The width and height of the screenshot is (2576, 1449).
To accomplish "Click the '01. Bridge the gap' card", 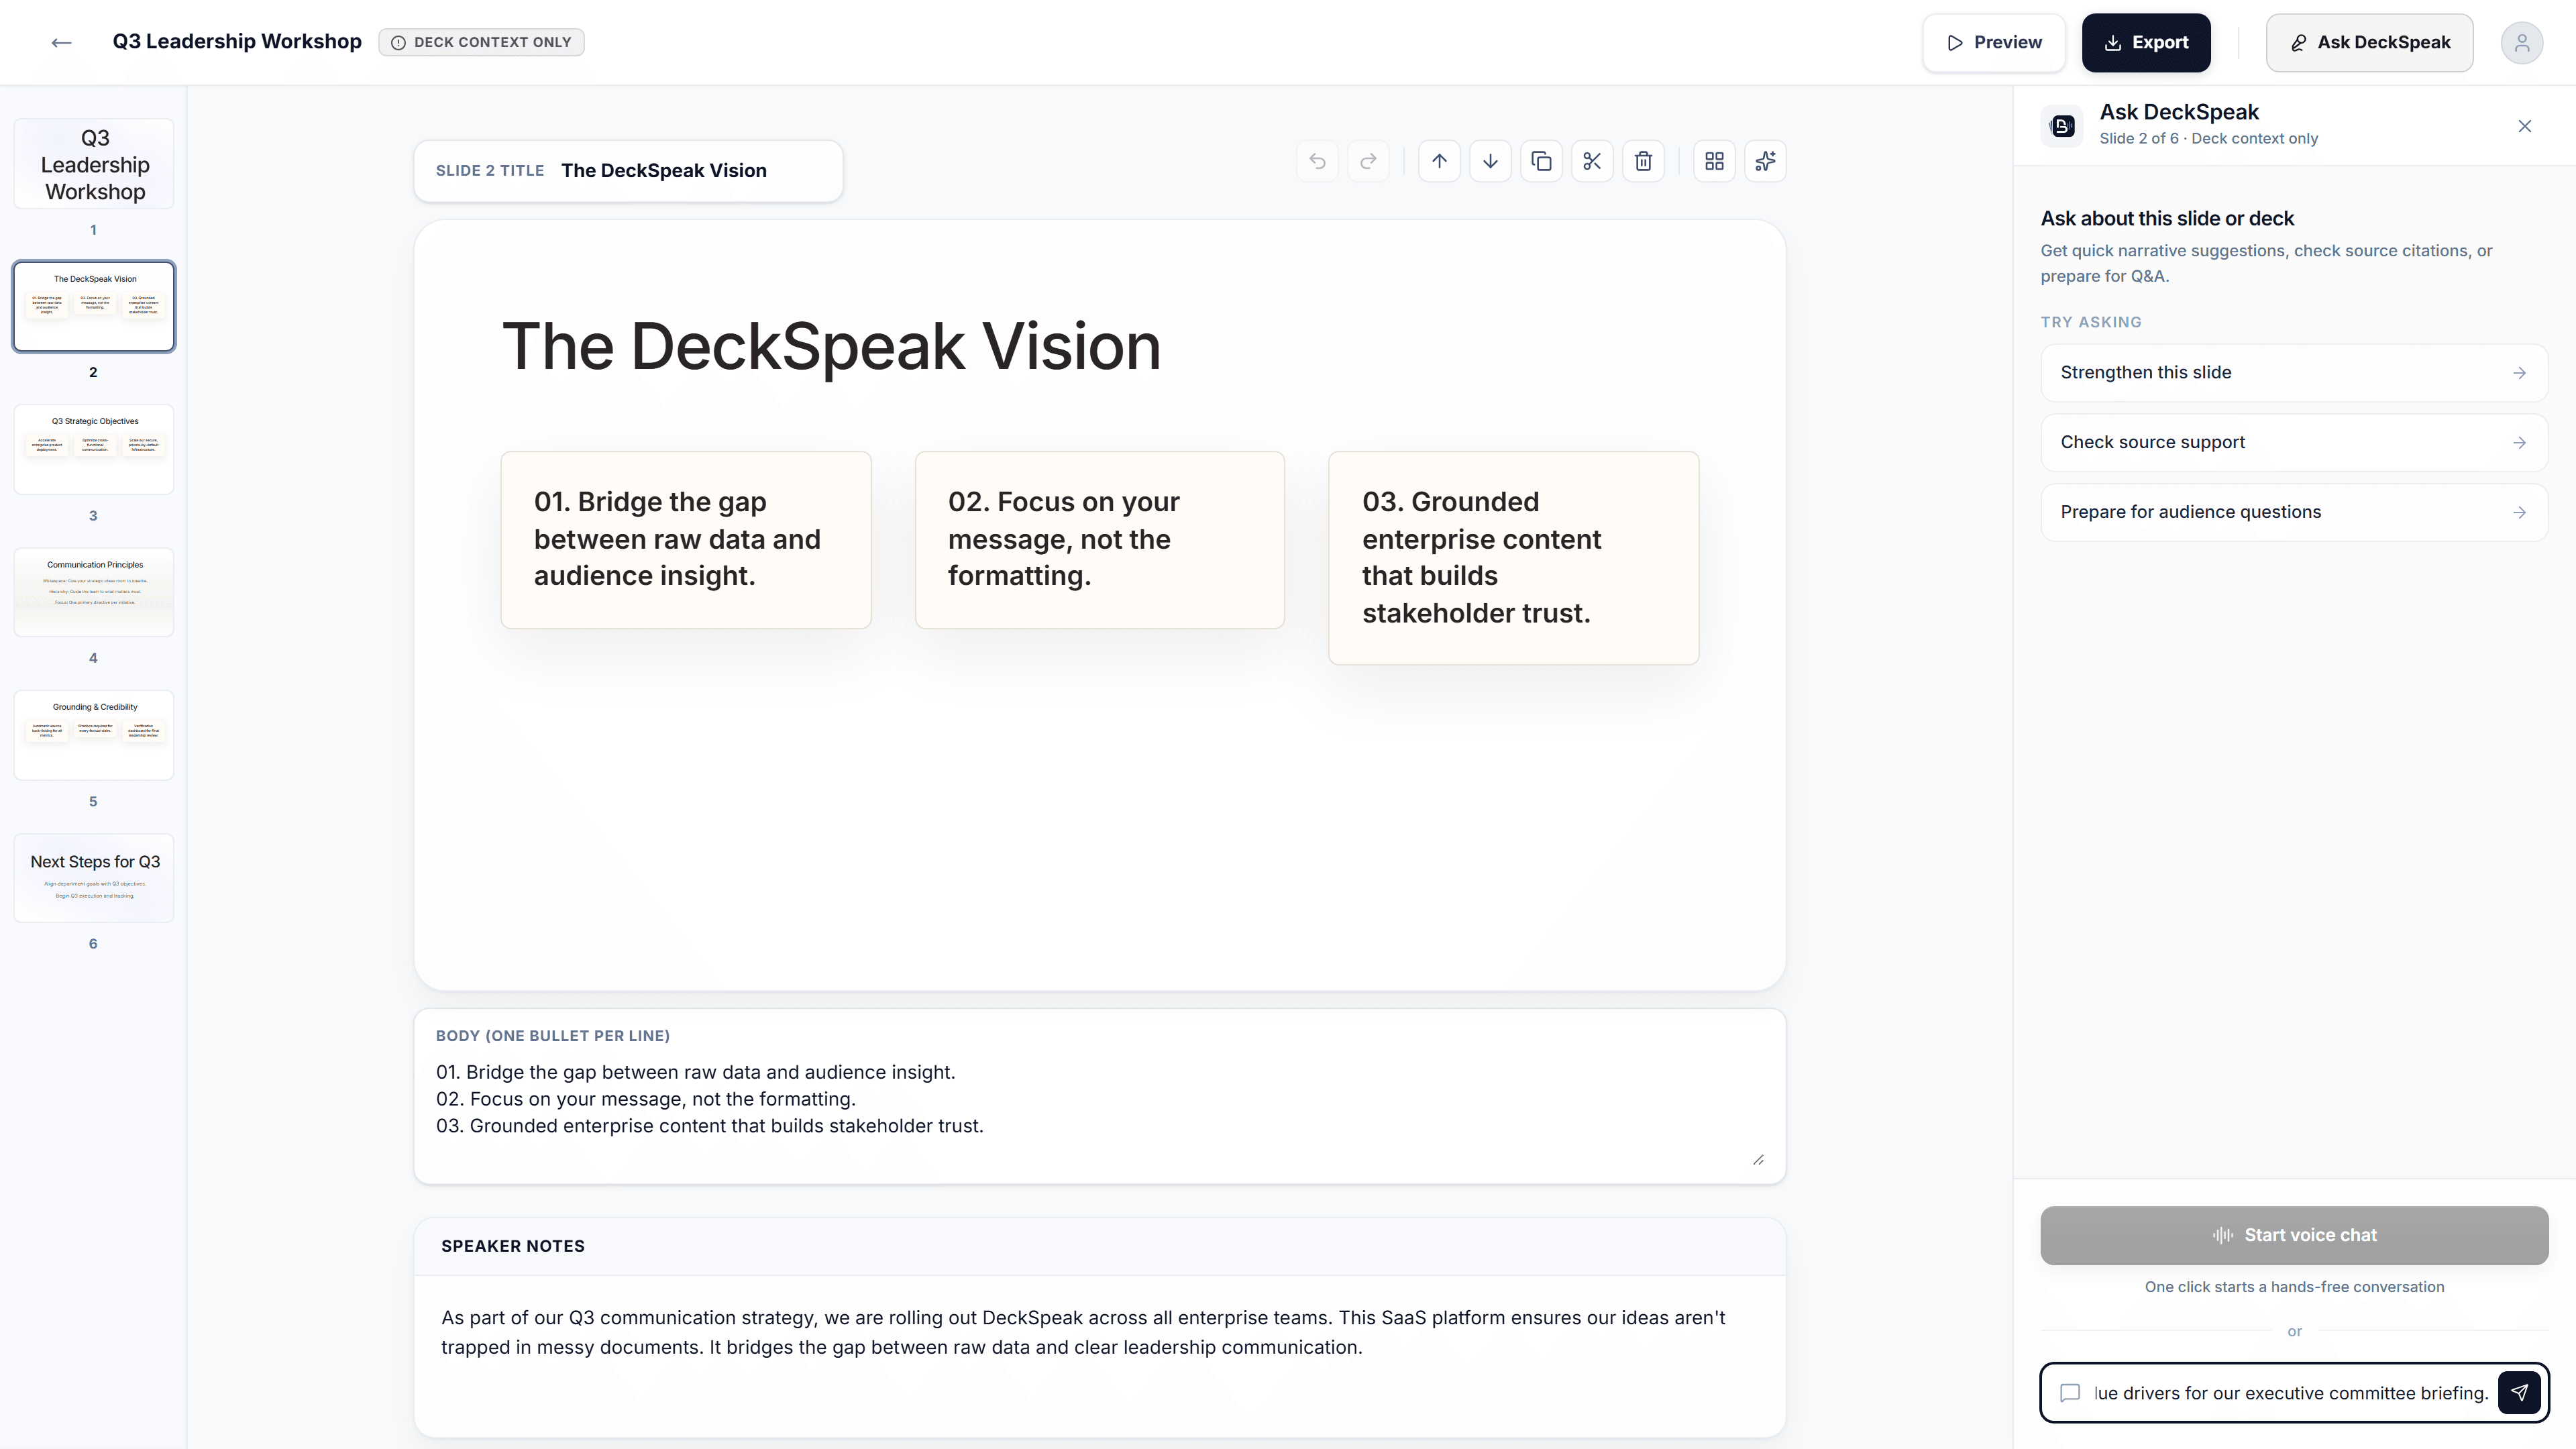I will [686, 540].
